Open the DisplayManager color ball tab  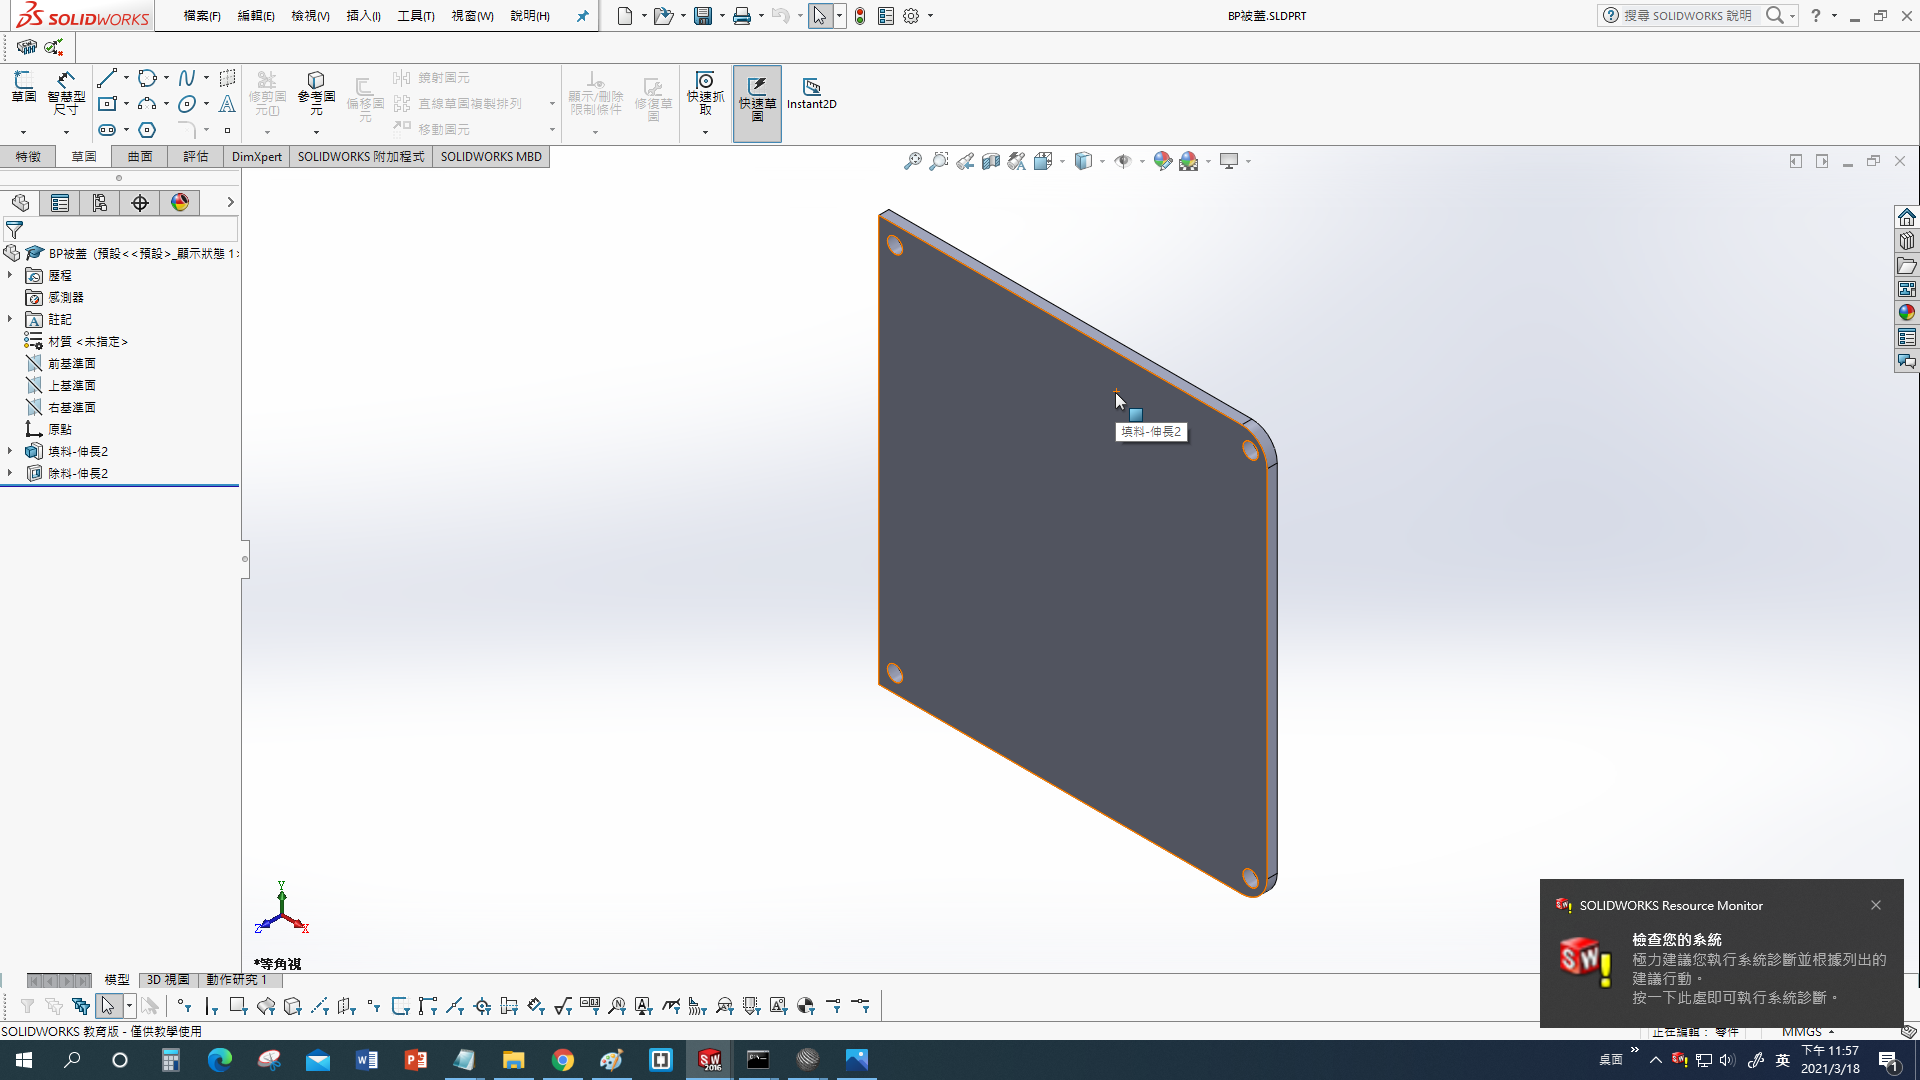180,203
